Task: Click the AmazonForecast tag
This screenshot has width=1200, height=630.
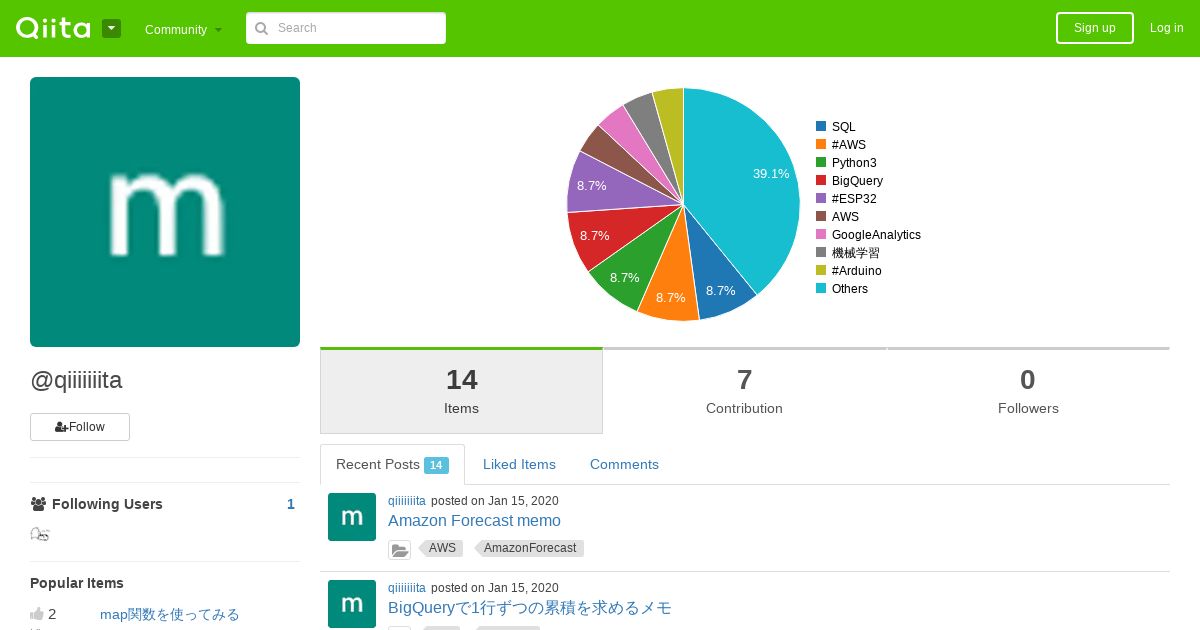Action: coord(529,548)
